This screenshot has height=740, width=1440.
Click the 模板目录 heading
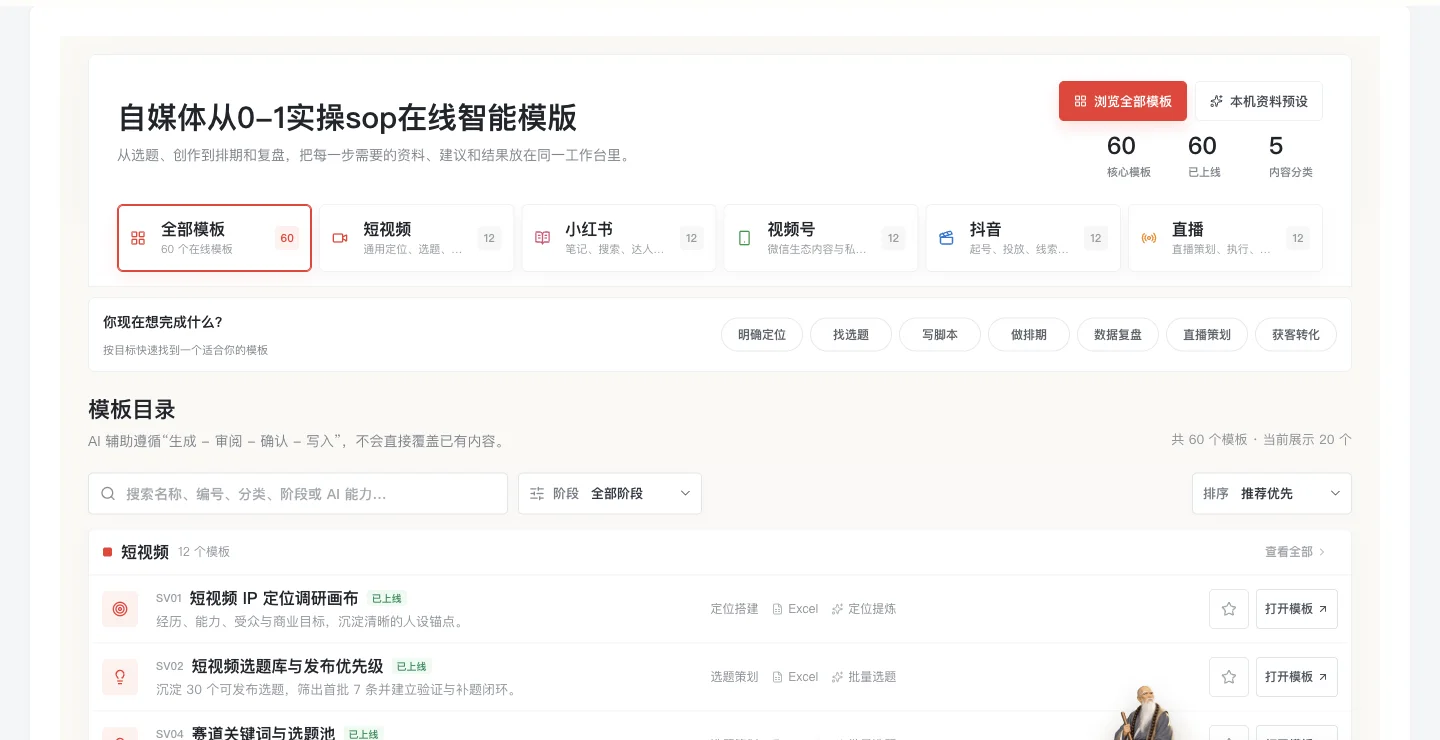132,410
